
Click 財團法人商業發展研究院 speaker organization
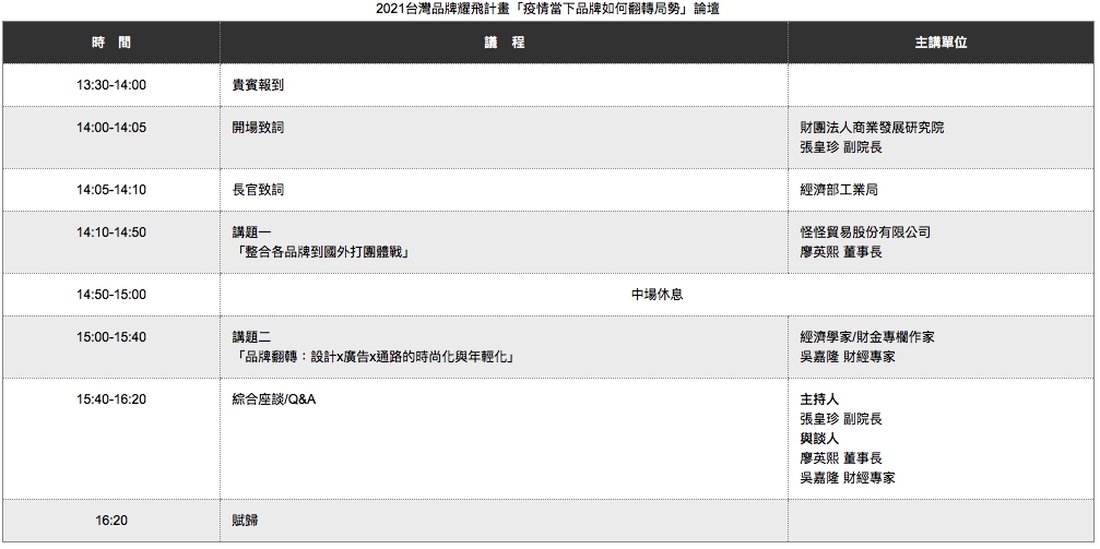(x=871, y=127)
